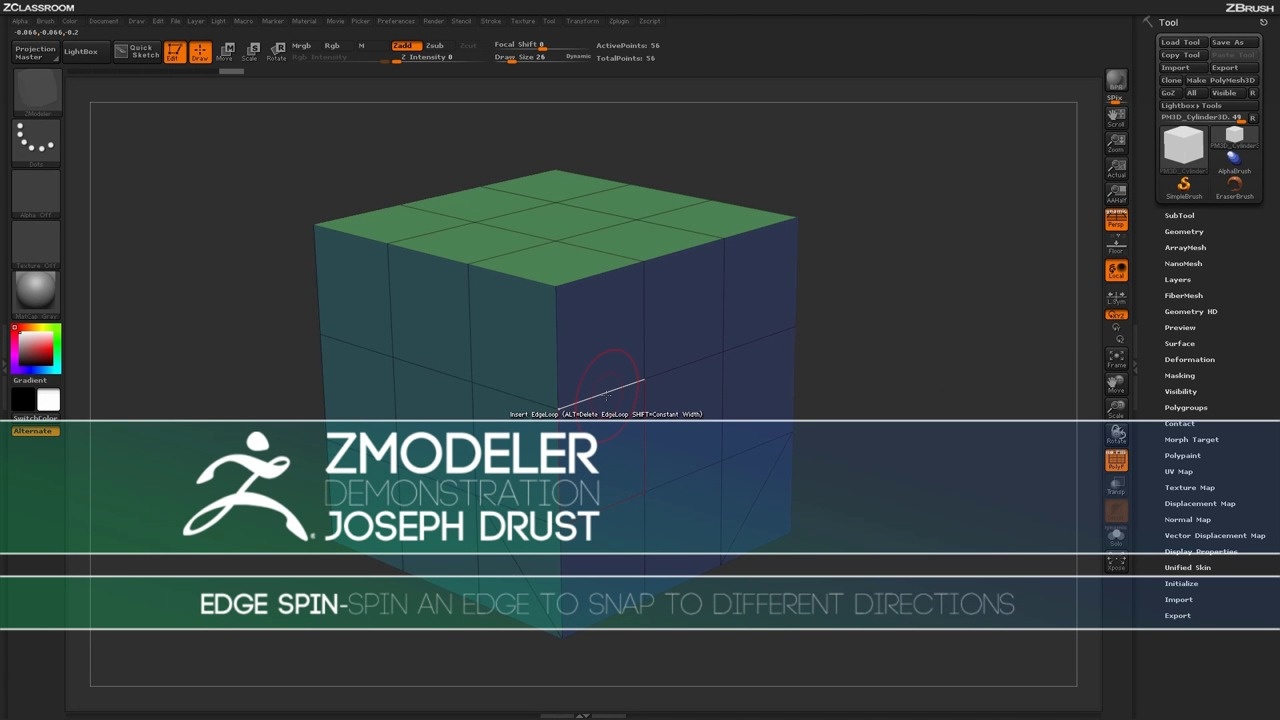Select the right shelf Rotate view icon

click(x=1116, y=435)
